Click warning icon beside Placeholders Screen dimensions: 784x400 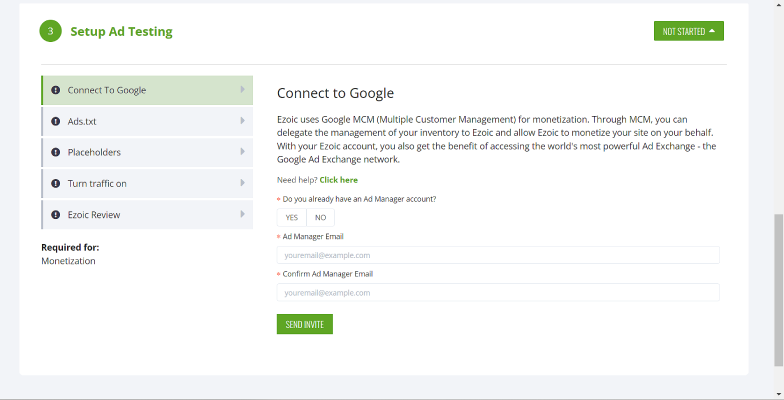[x=56, y=152]
